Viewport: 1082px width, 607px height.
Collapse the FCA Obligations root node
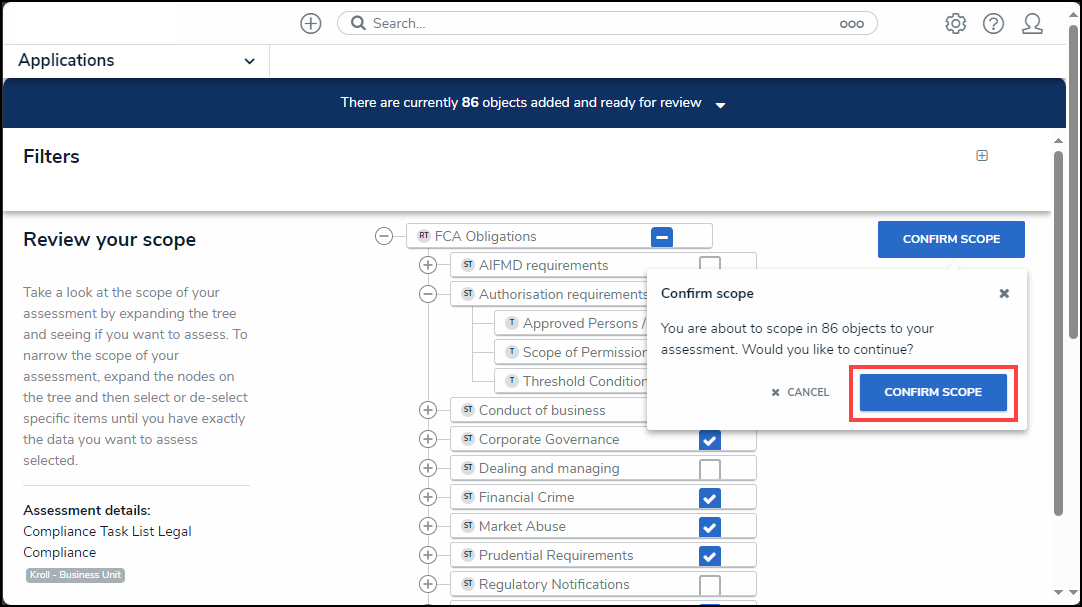coord(383,236)
